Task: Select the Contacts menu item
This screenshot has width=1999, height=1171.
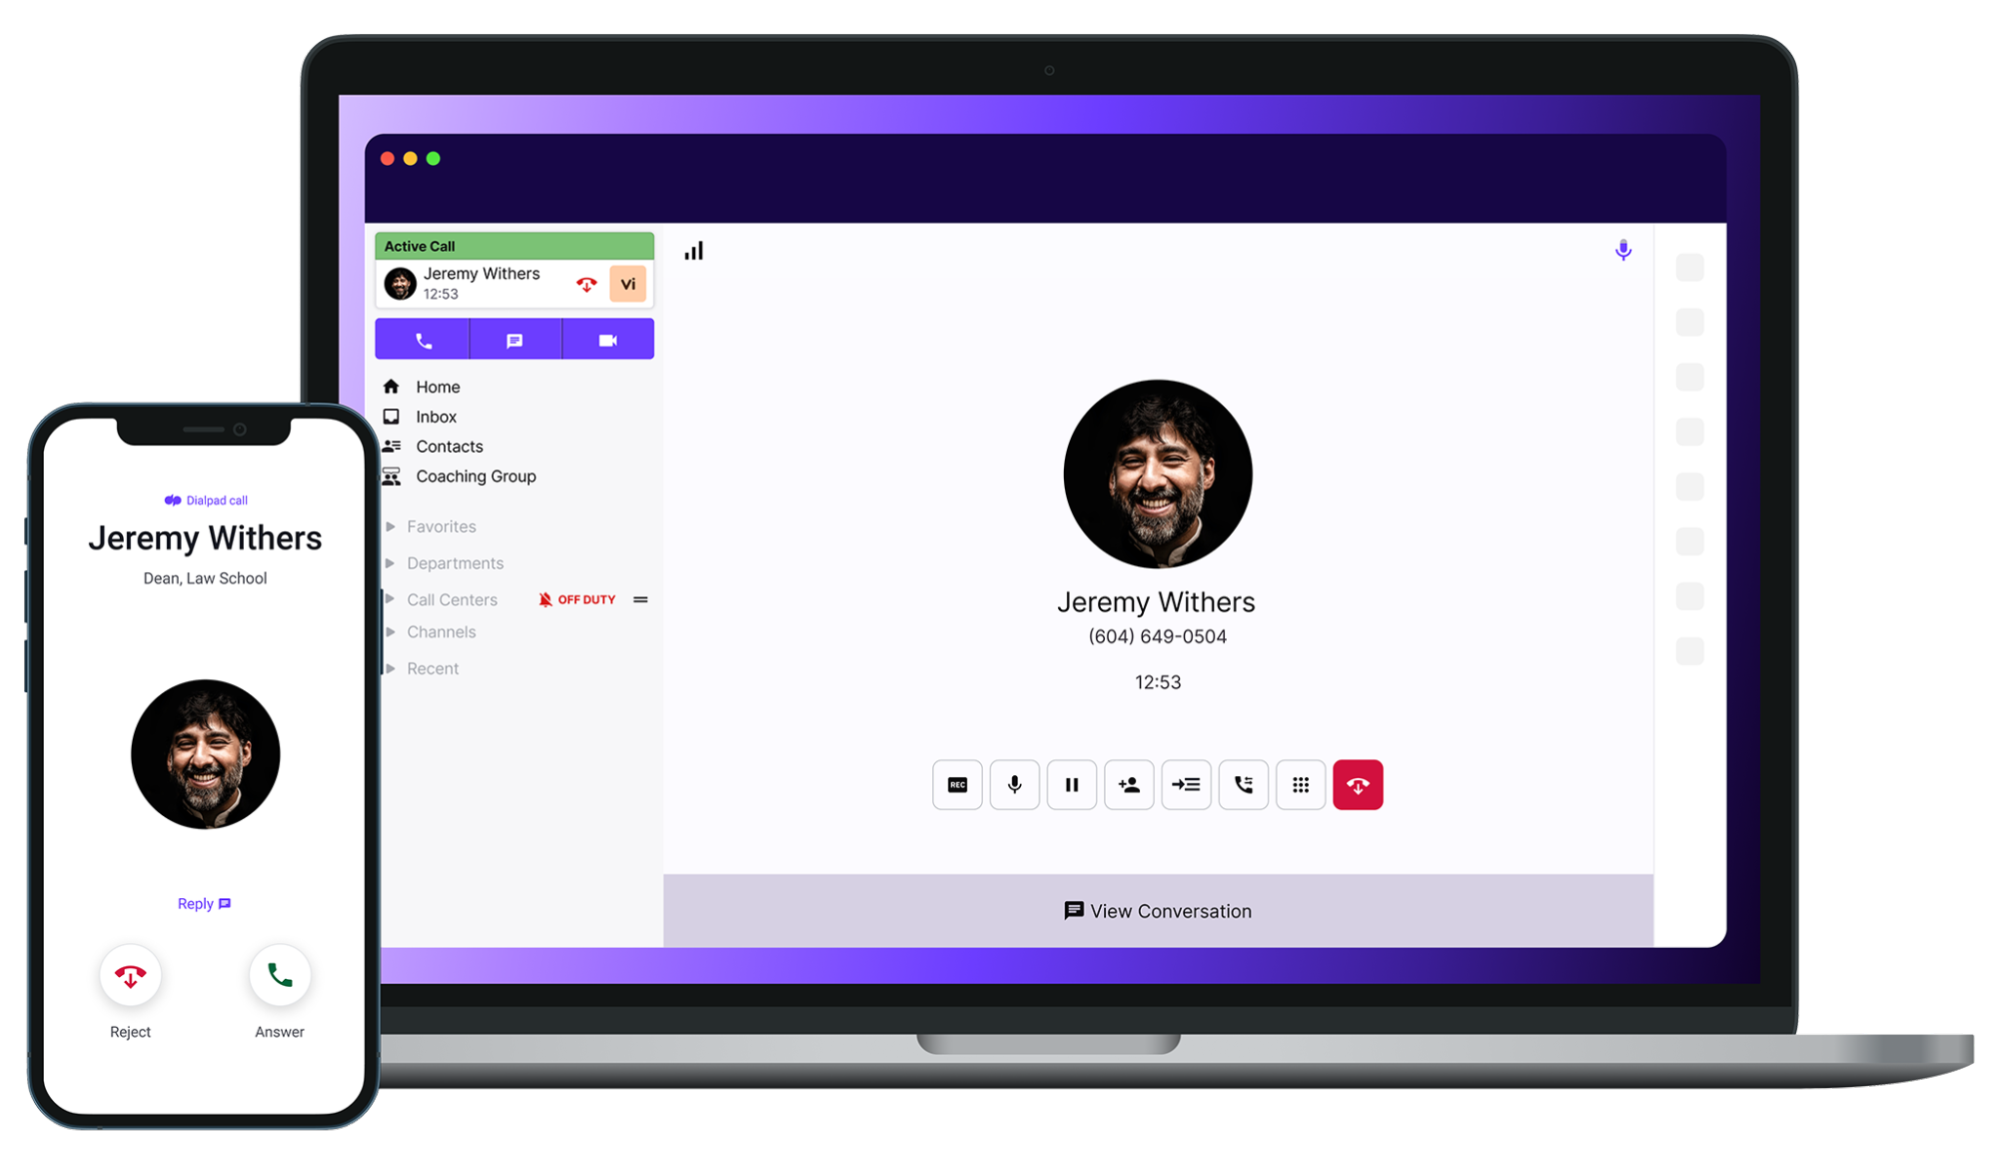Action: click(x=449, y=445)
